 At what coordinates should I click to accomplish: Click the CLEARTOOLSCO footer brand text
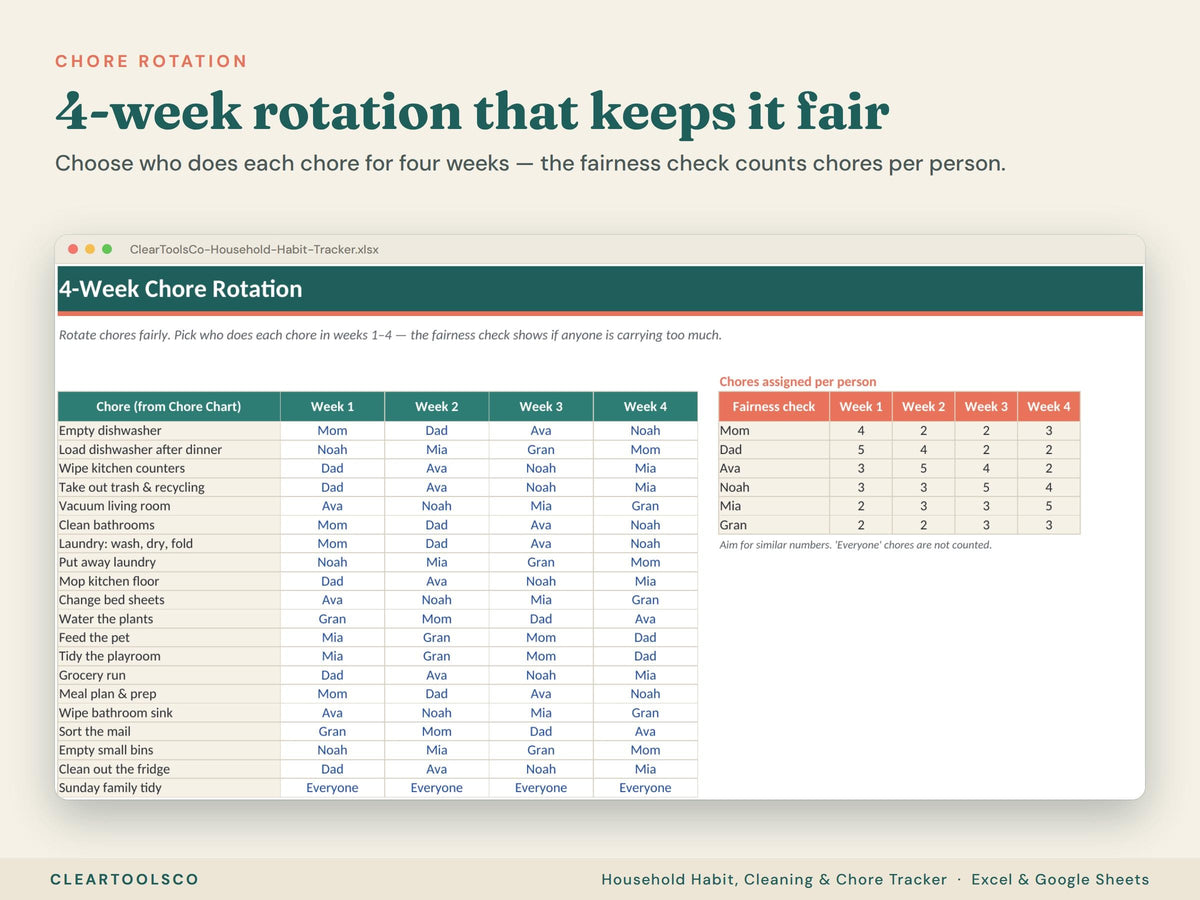(x=125, y=880)
